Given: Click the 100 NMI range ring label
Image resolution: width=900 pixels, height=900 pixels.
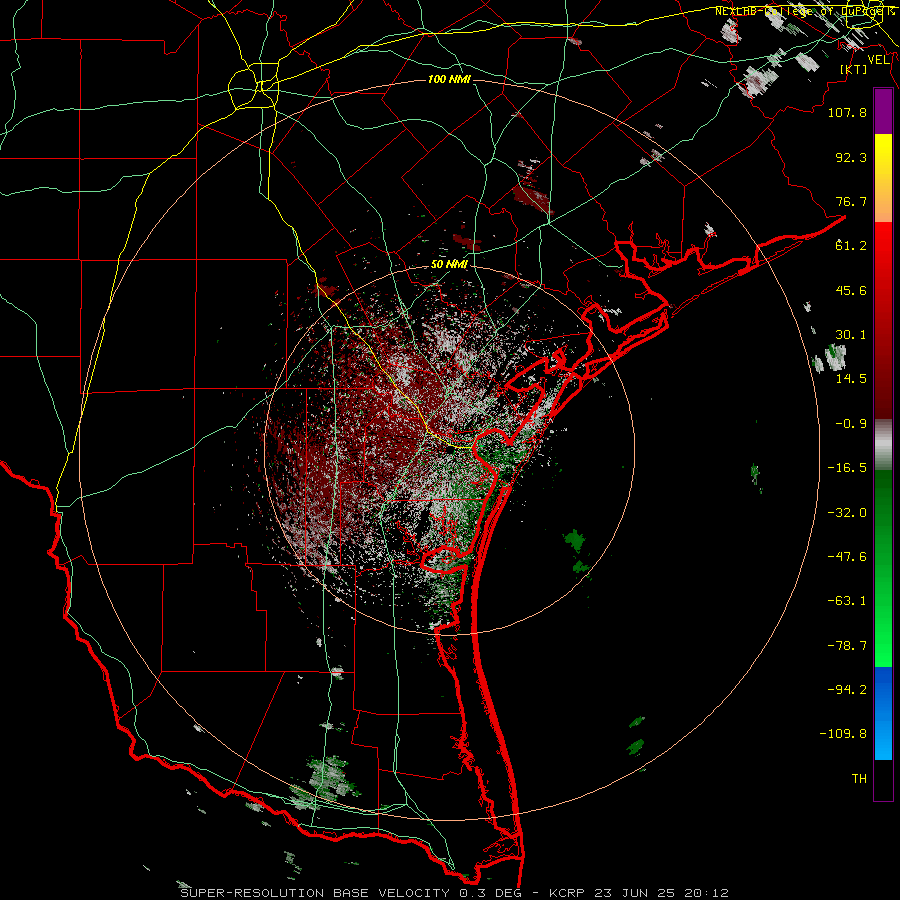Looking at the screenshot, I should click(x=449, y=79).
